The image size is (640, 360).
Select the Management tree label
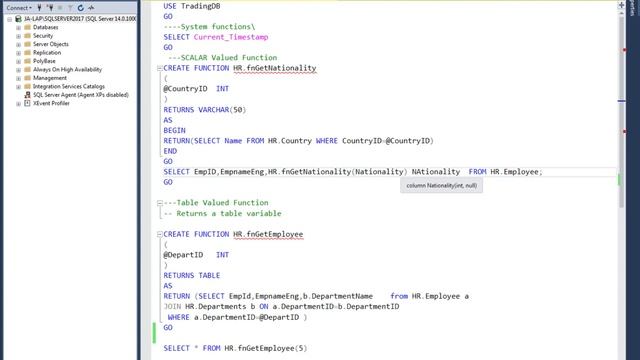49,78
